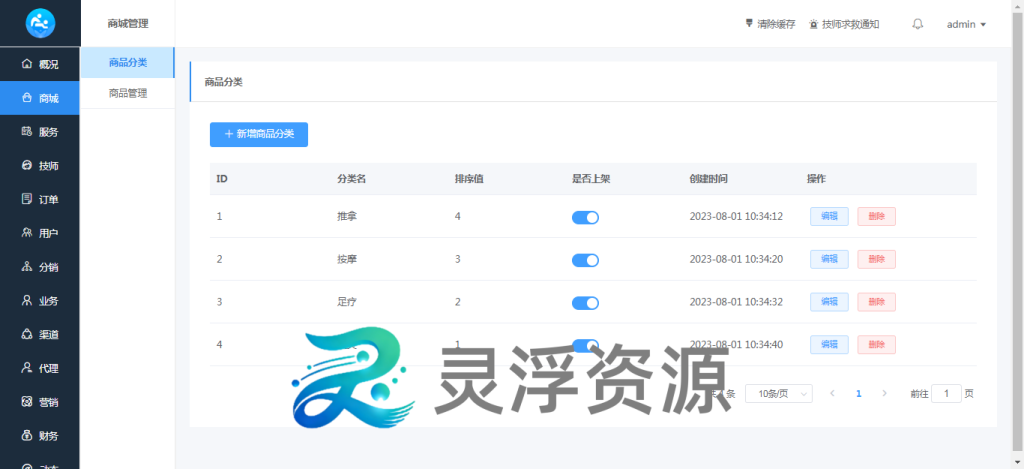Click the 服务 sidebar icon
Viewport: 1024px width, 469px height.
27,131
